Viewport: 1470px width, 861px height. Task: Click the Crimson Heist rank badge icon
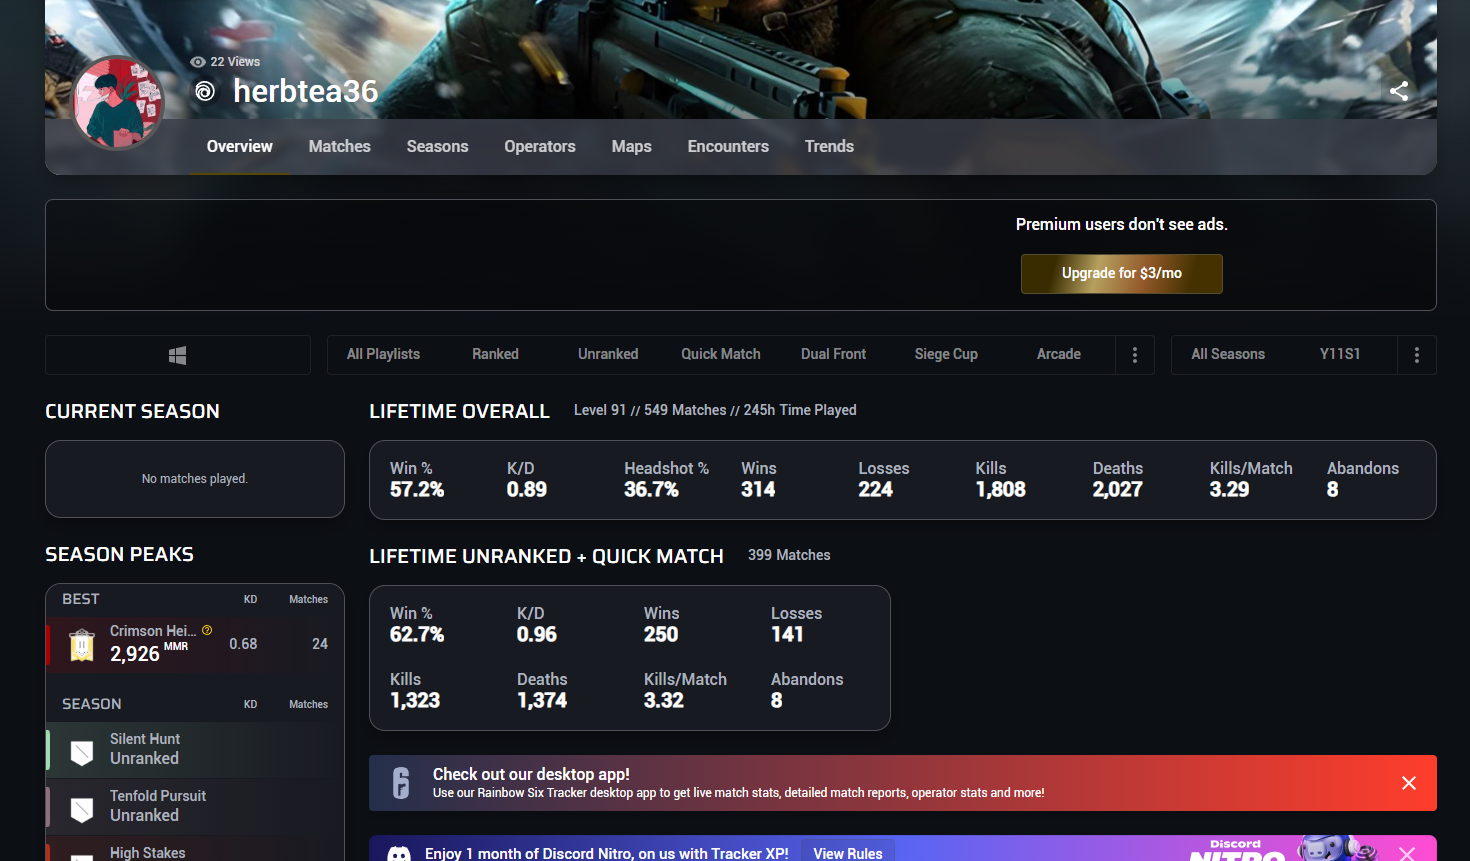(82, 644)
